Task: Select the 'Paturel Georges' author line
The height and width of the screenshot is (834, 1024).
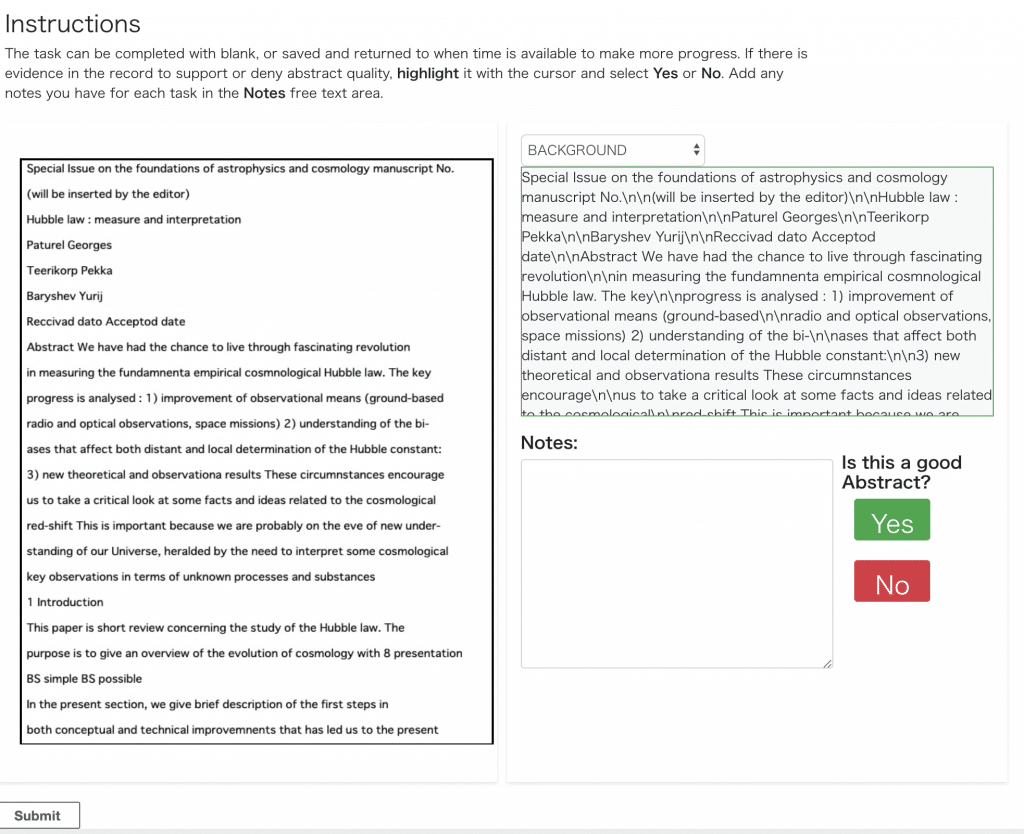Action: [69, 245]
